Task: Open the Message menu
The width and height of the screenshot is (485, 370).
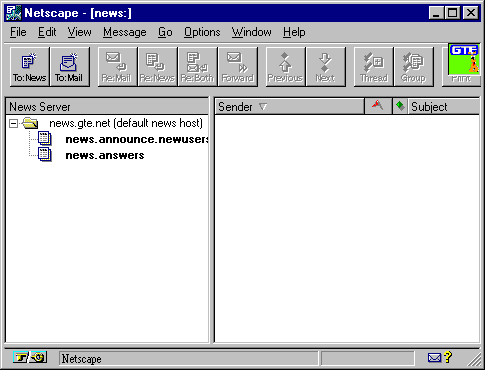Action: [125, 32]
